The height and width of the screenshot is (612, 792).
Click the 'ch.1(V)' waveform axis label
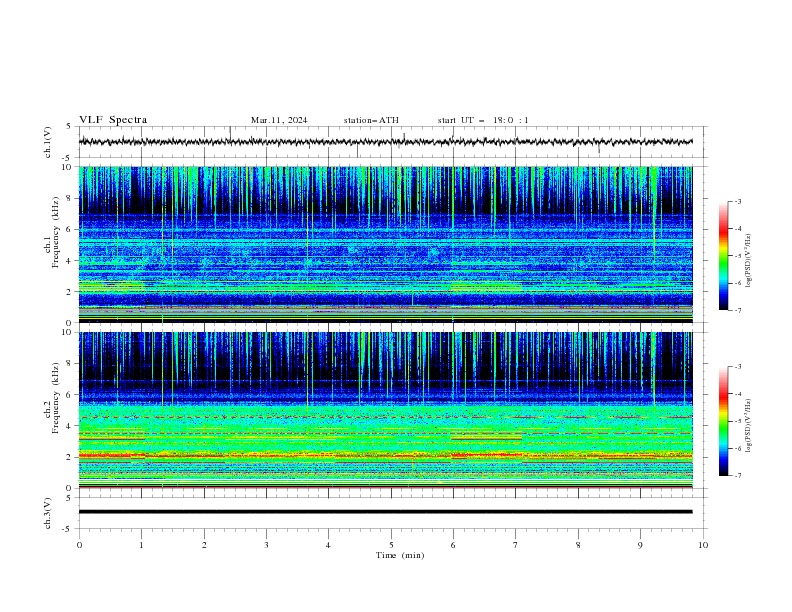(x=48, y=142)
